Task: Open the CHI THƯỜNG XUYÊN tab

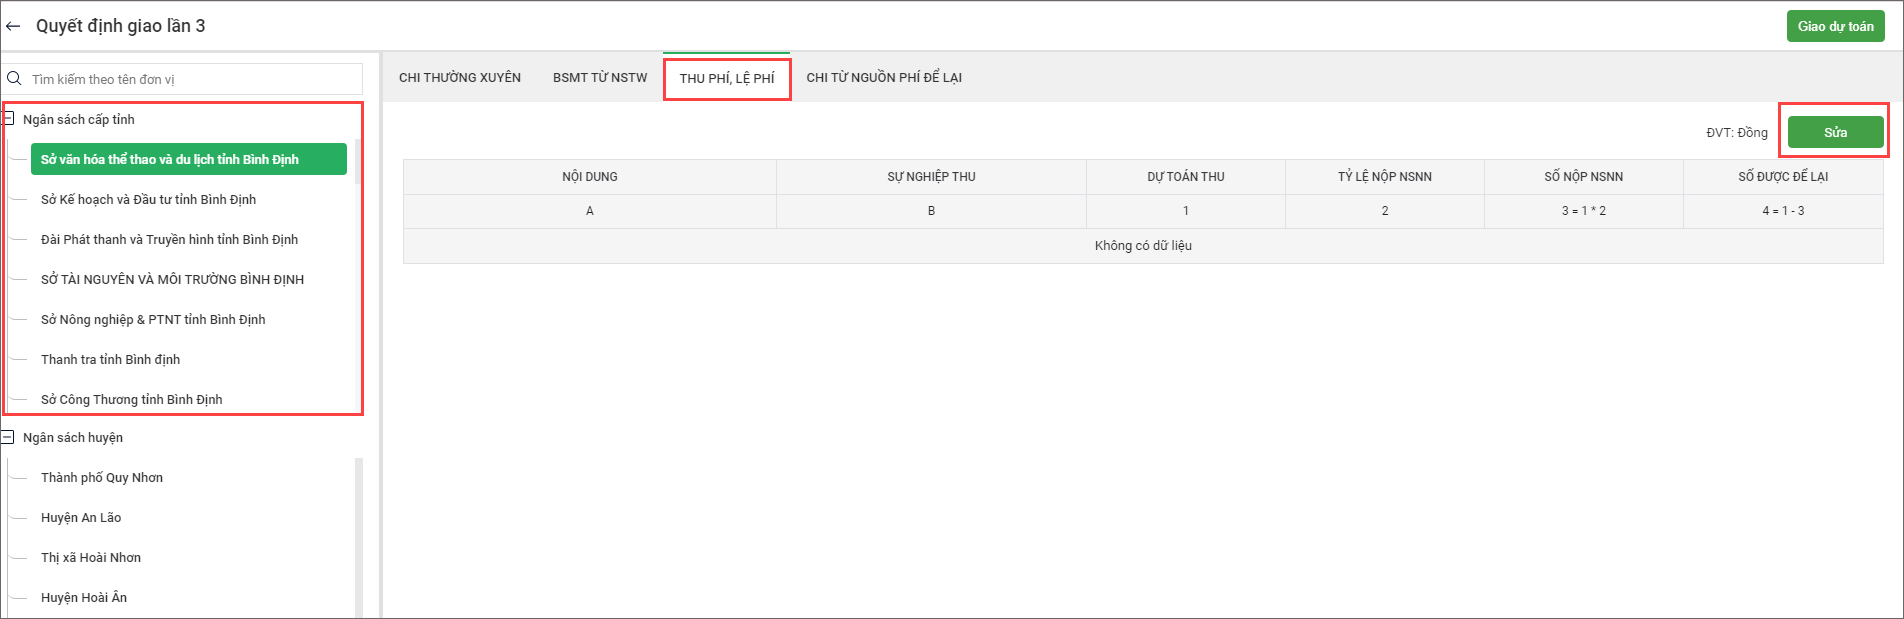Action: point(460,78)
